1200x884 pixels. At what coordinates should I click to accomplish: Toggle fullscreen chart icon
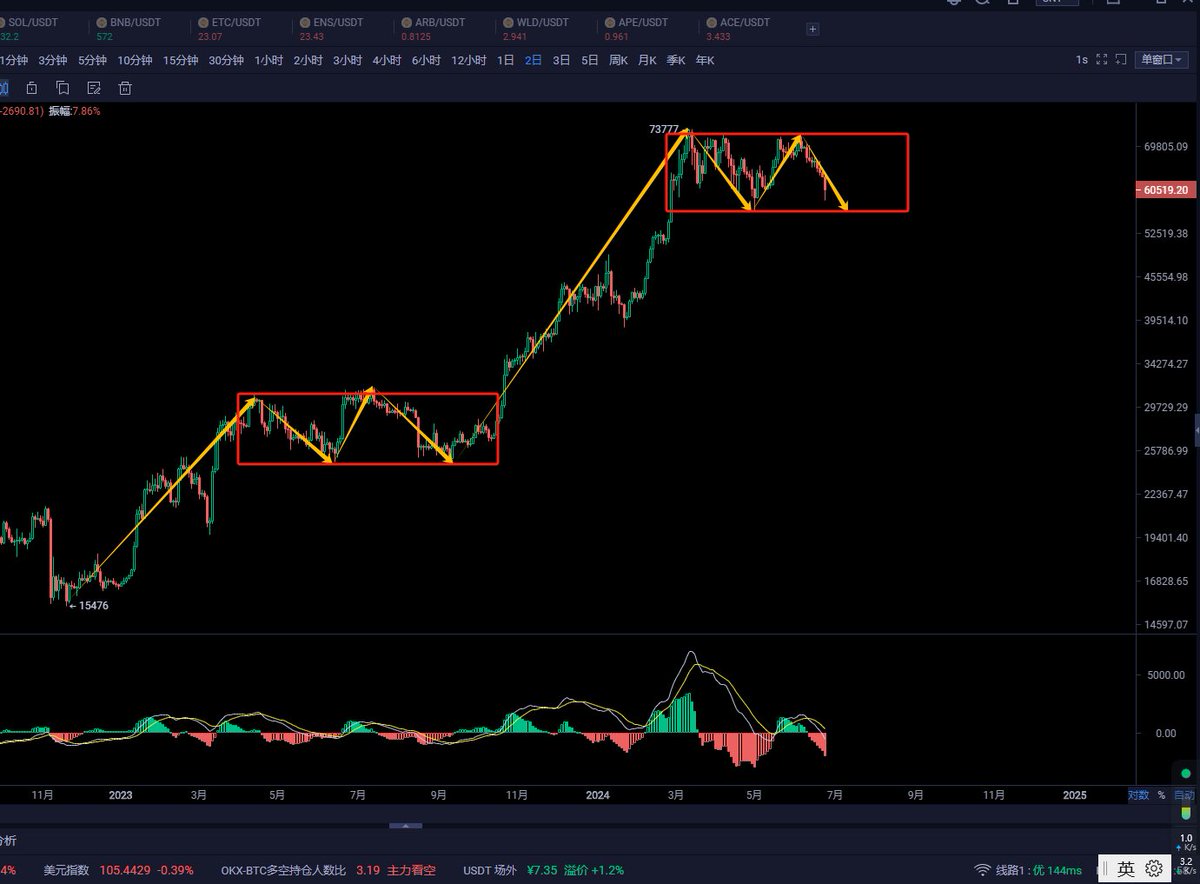[x=1102, y=60]
